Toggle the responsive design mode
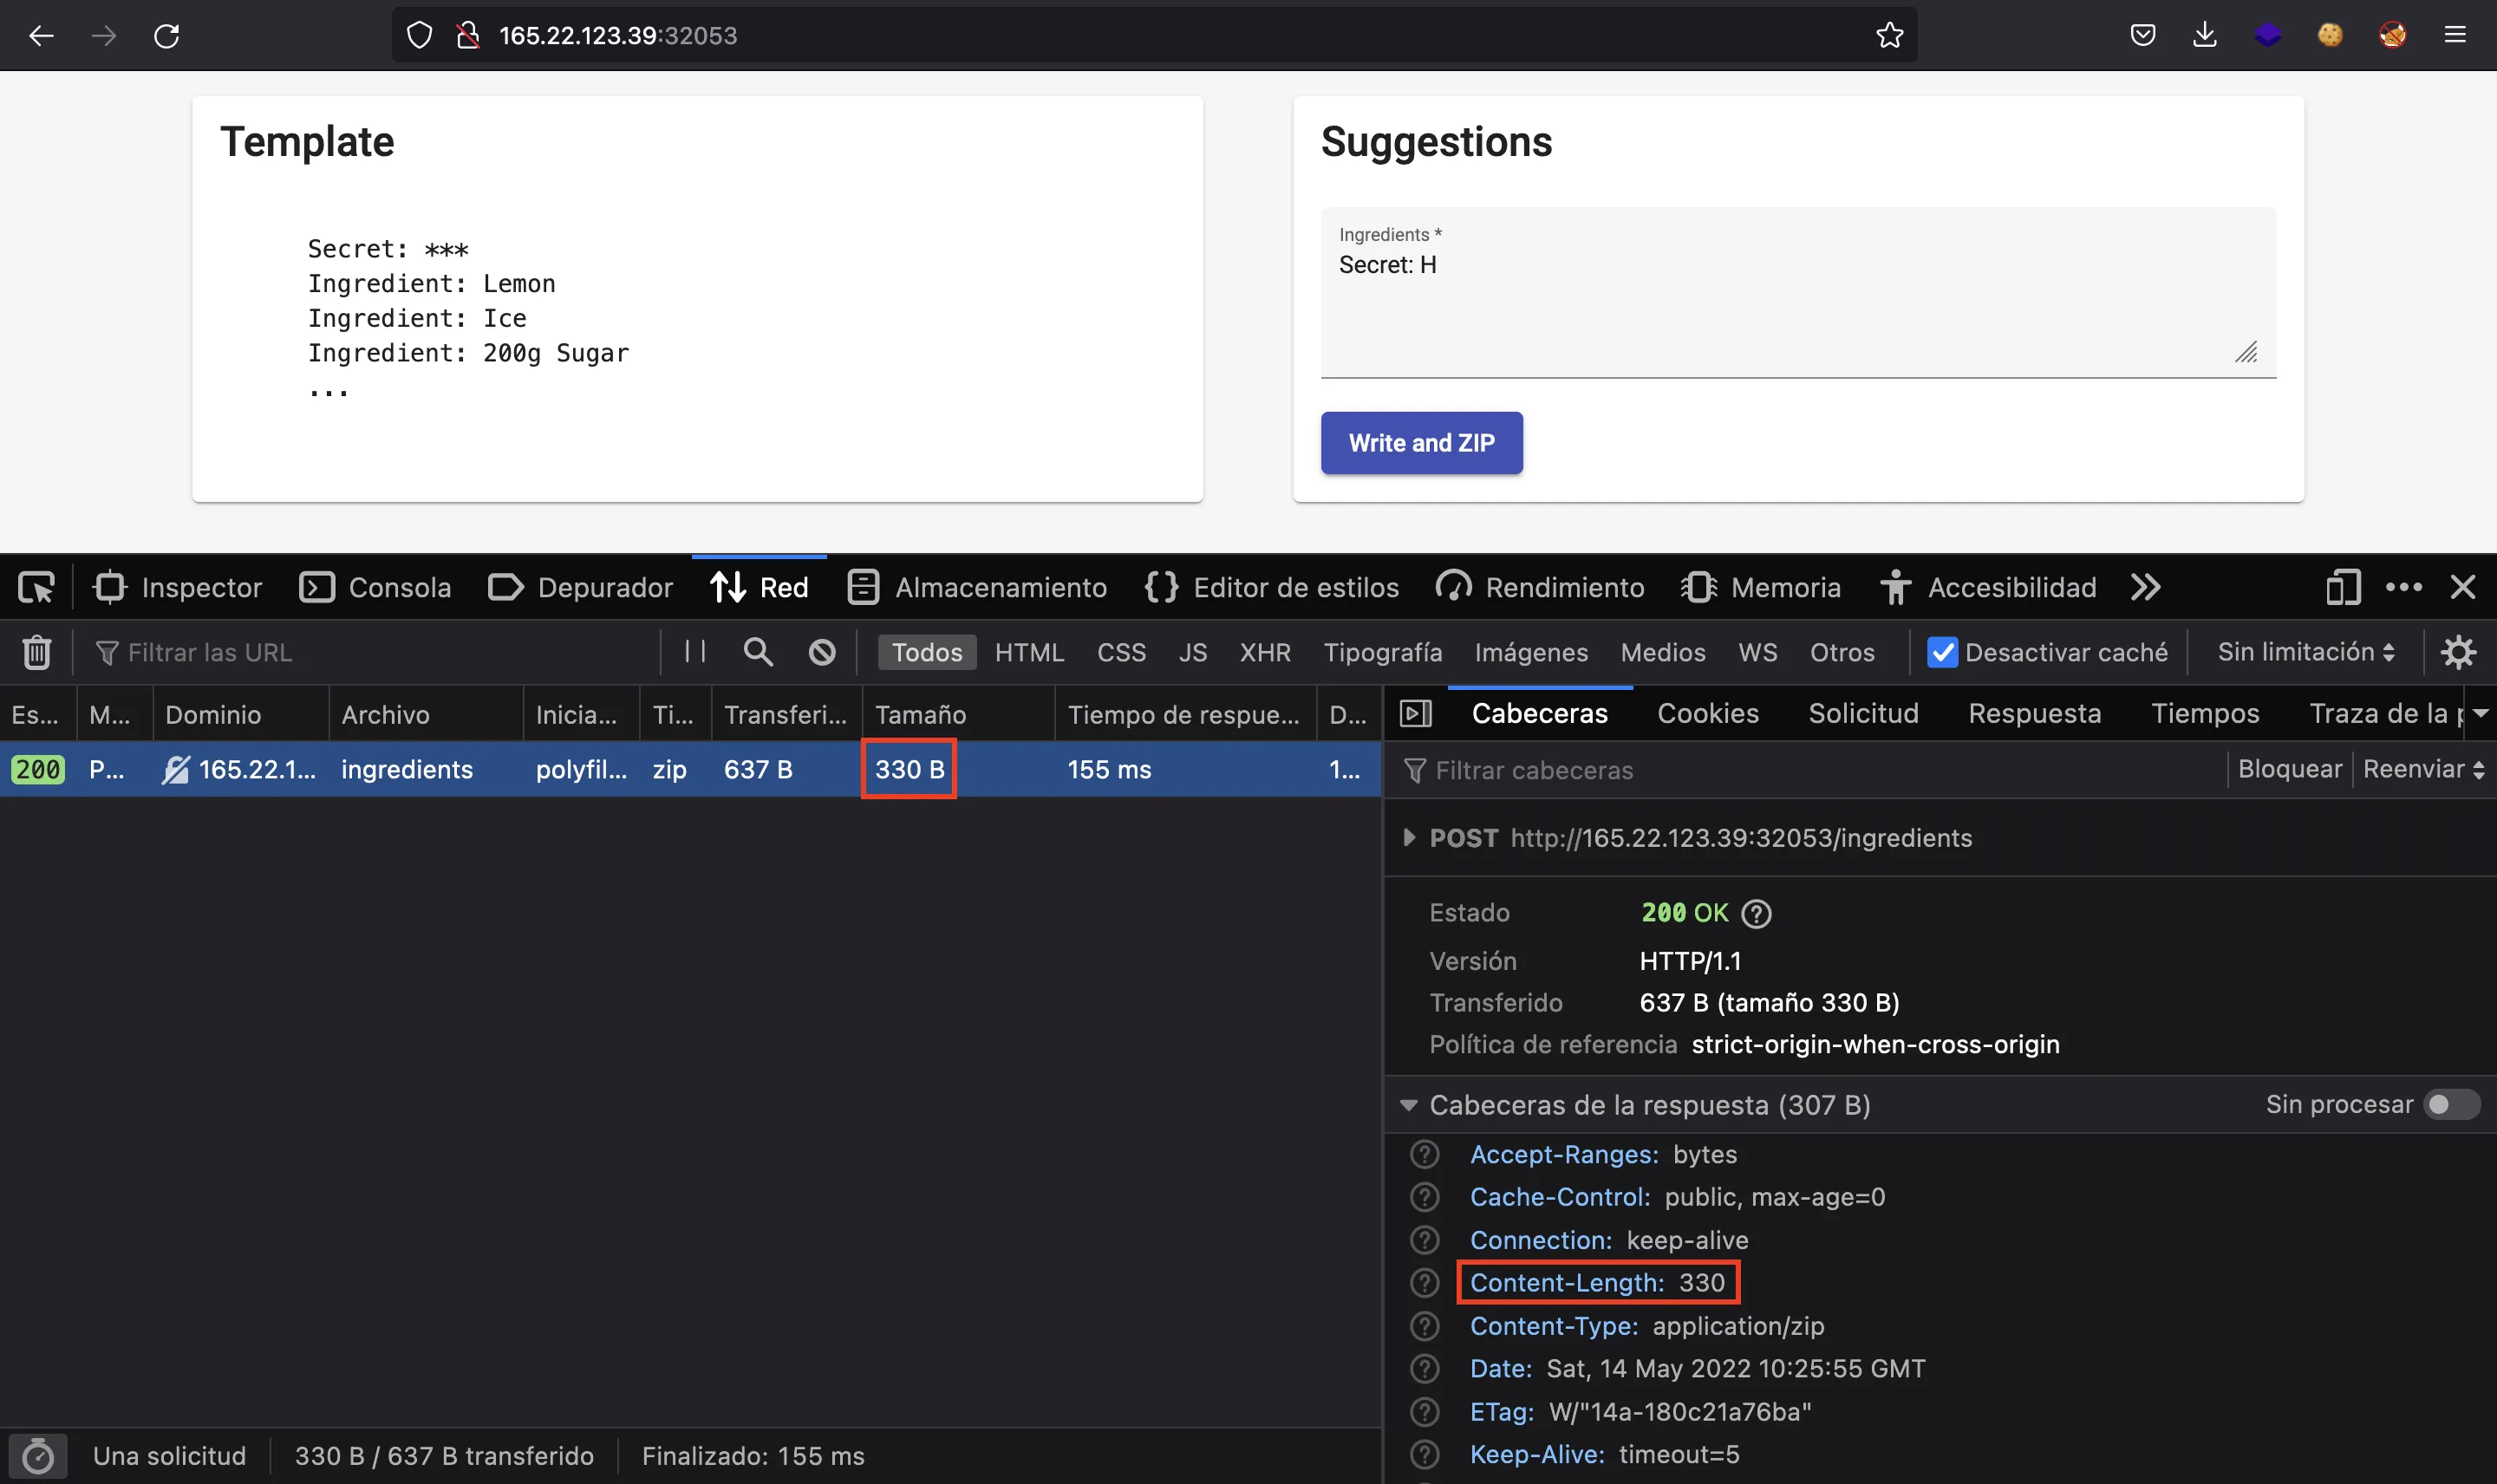The image size is (2497, 1484). (2342, 587)
